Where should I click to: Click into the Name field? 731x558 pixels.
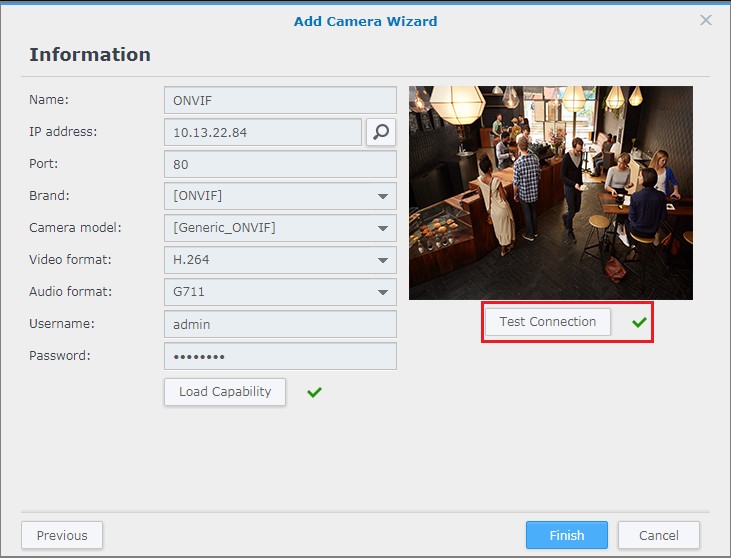280,100
